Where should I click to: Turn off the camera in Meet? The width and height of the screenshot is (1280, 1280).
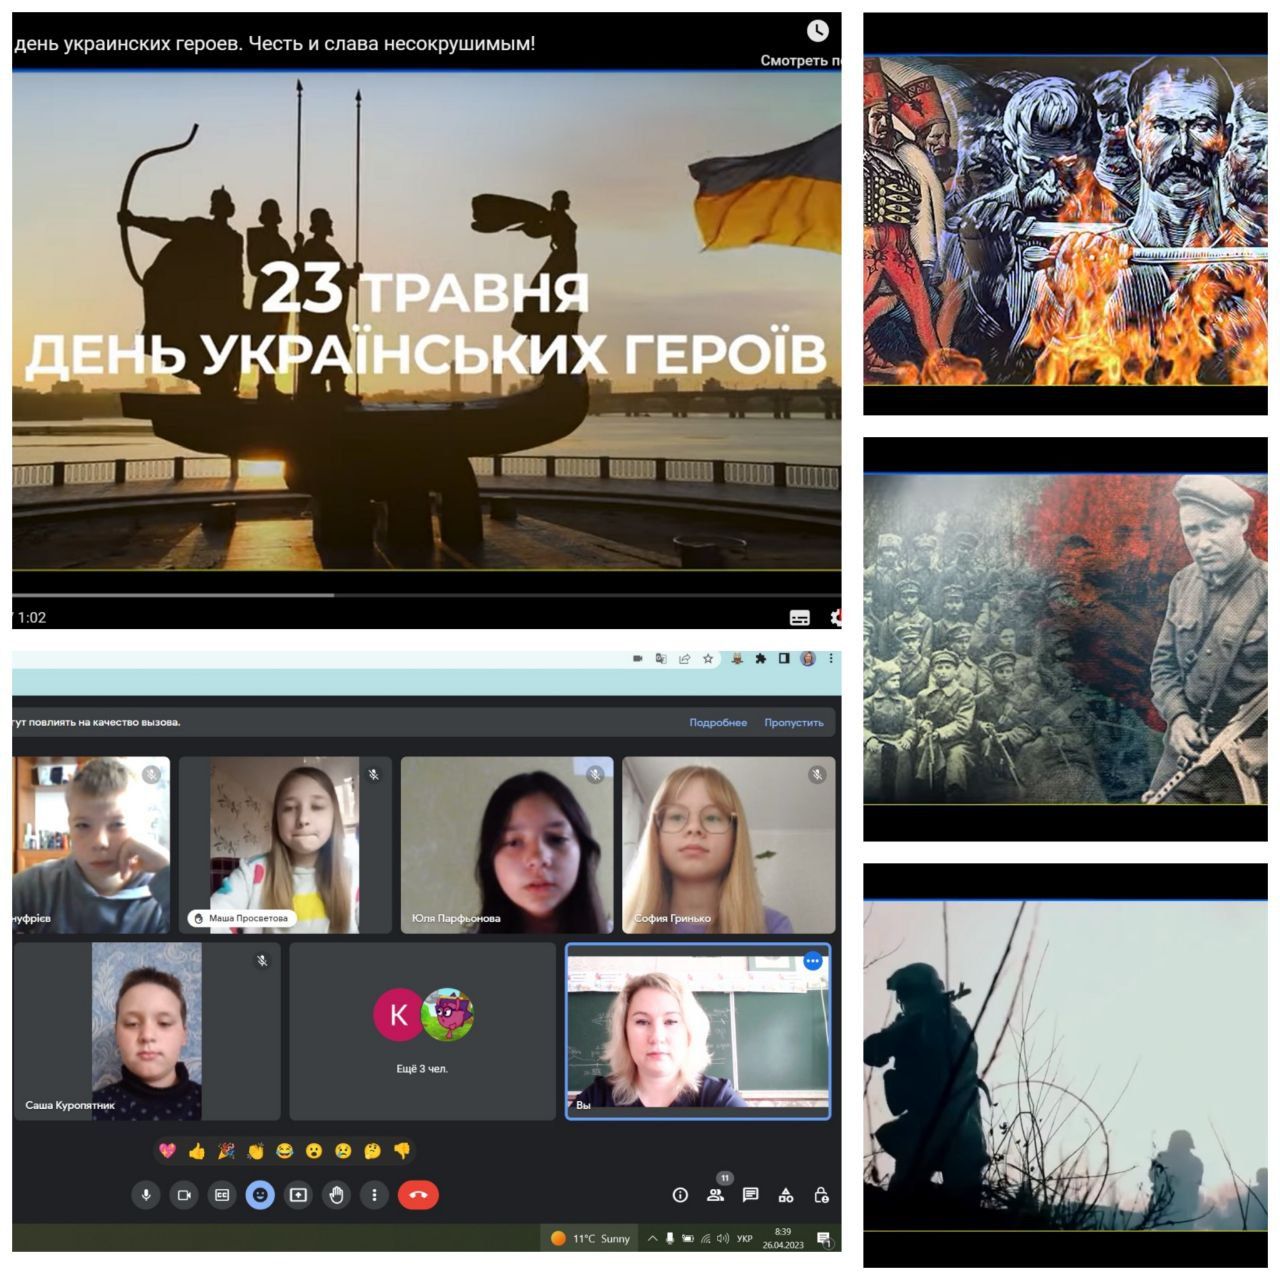(184, 1195)
